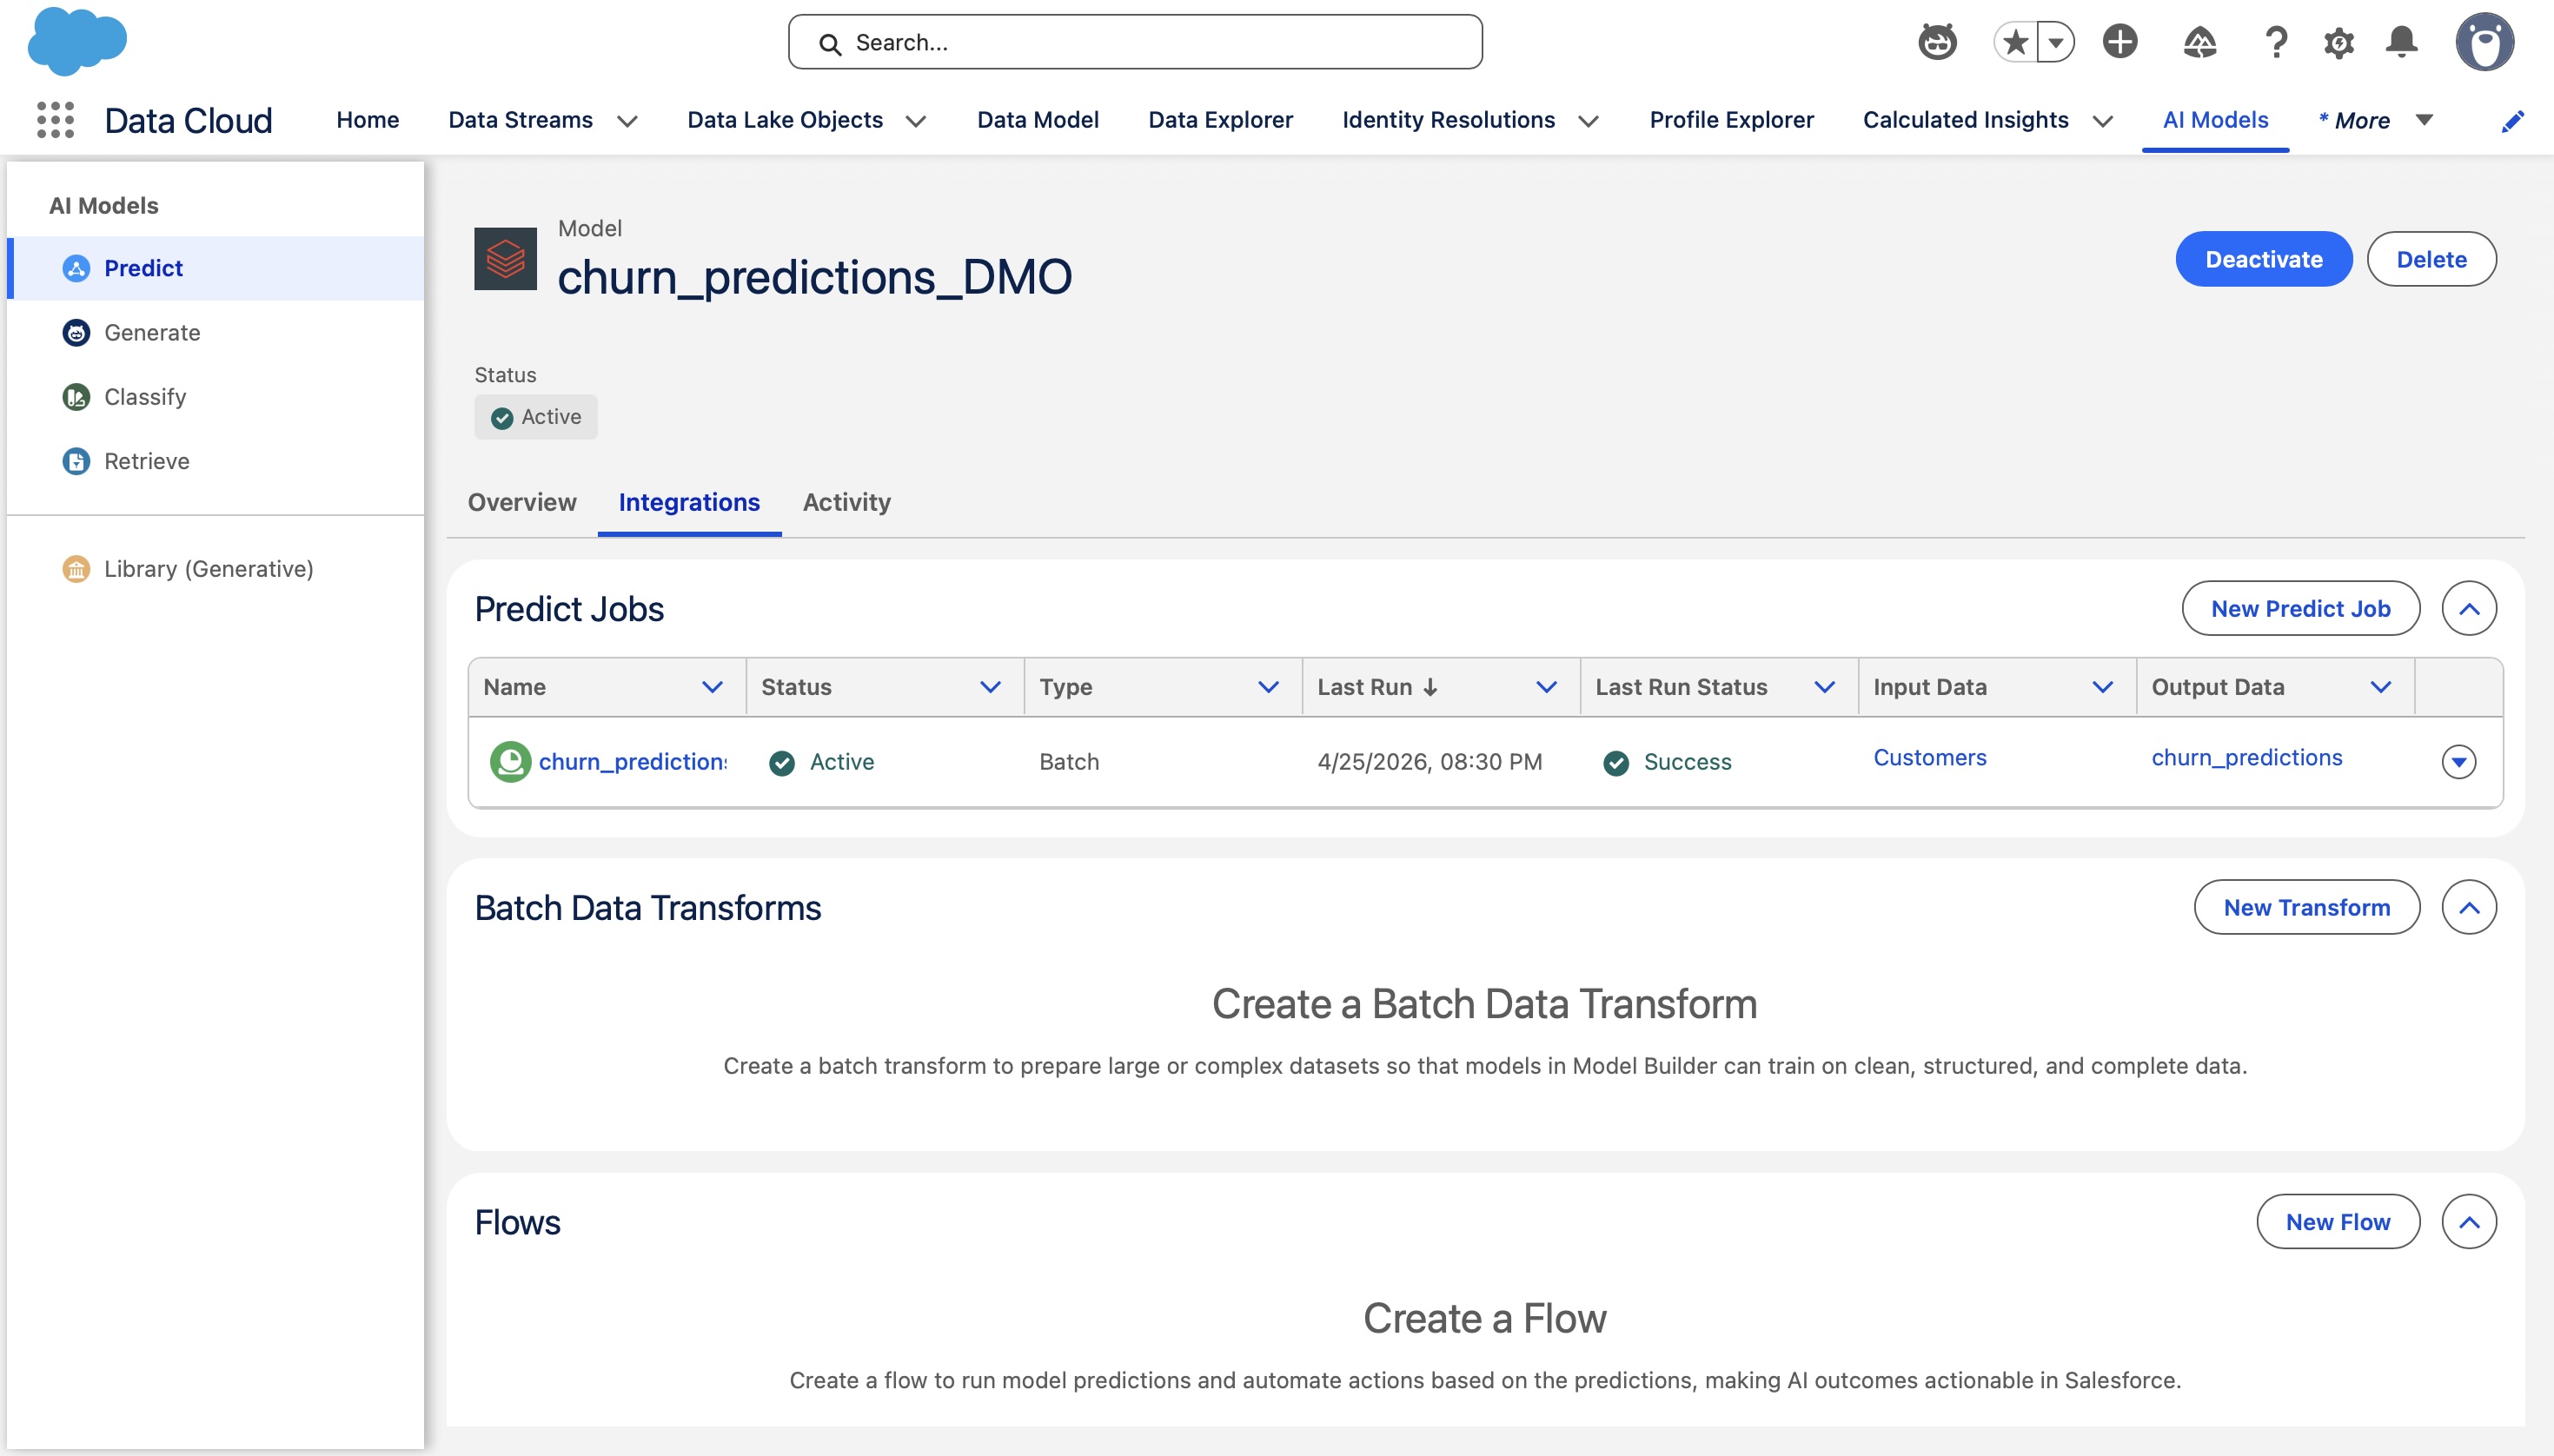Open the Trailhead guidance icon
This screenshot has width=2554, height=1456.
pos(2200,42)
